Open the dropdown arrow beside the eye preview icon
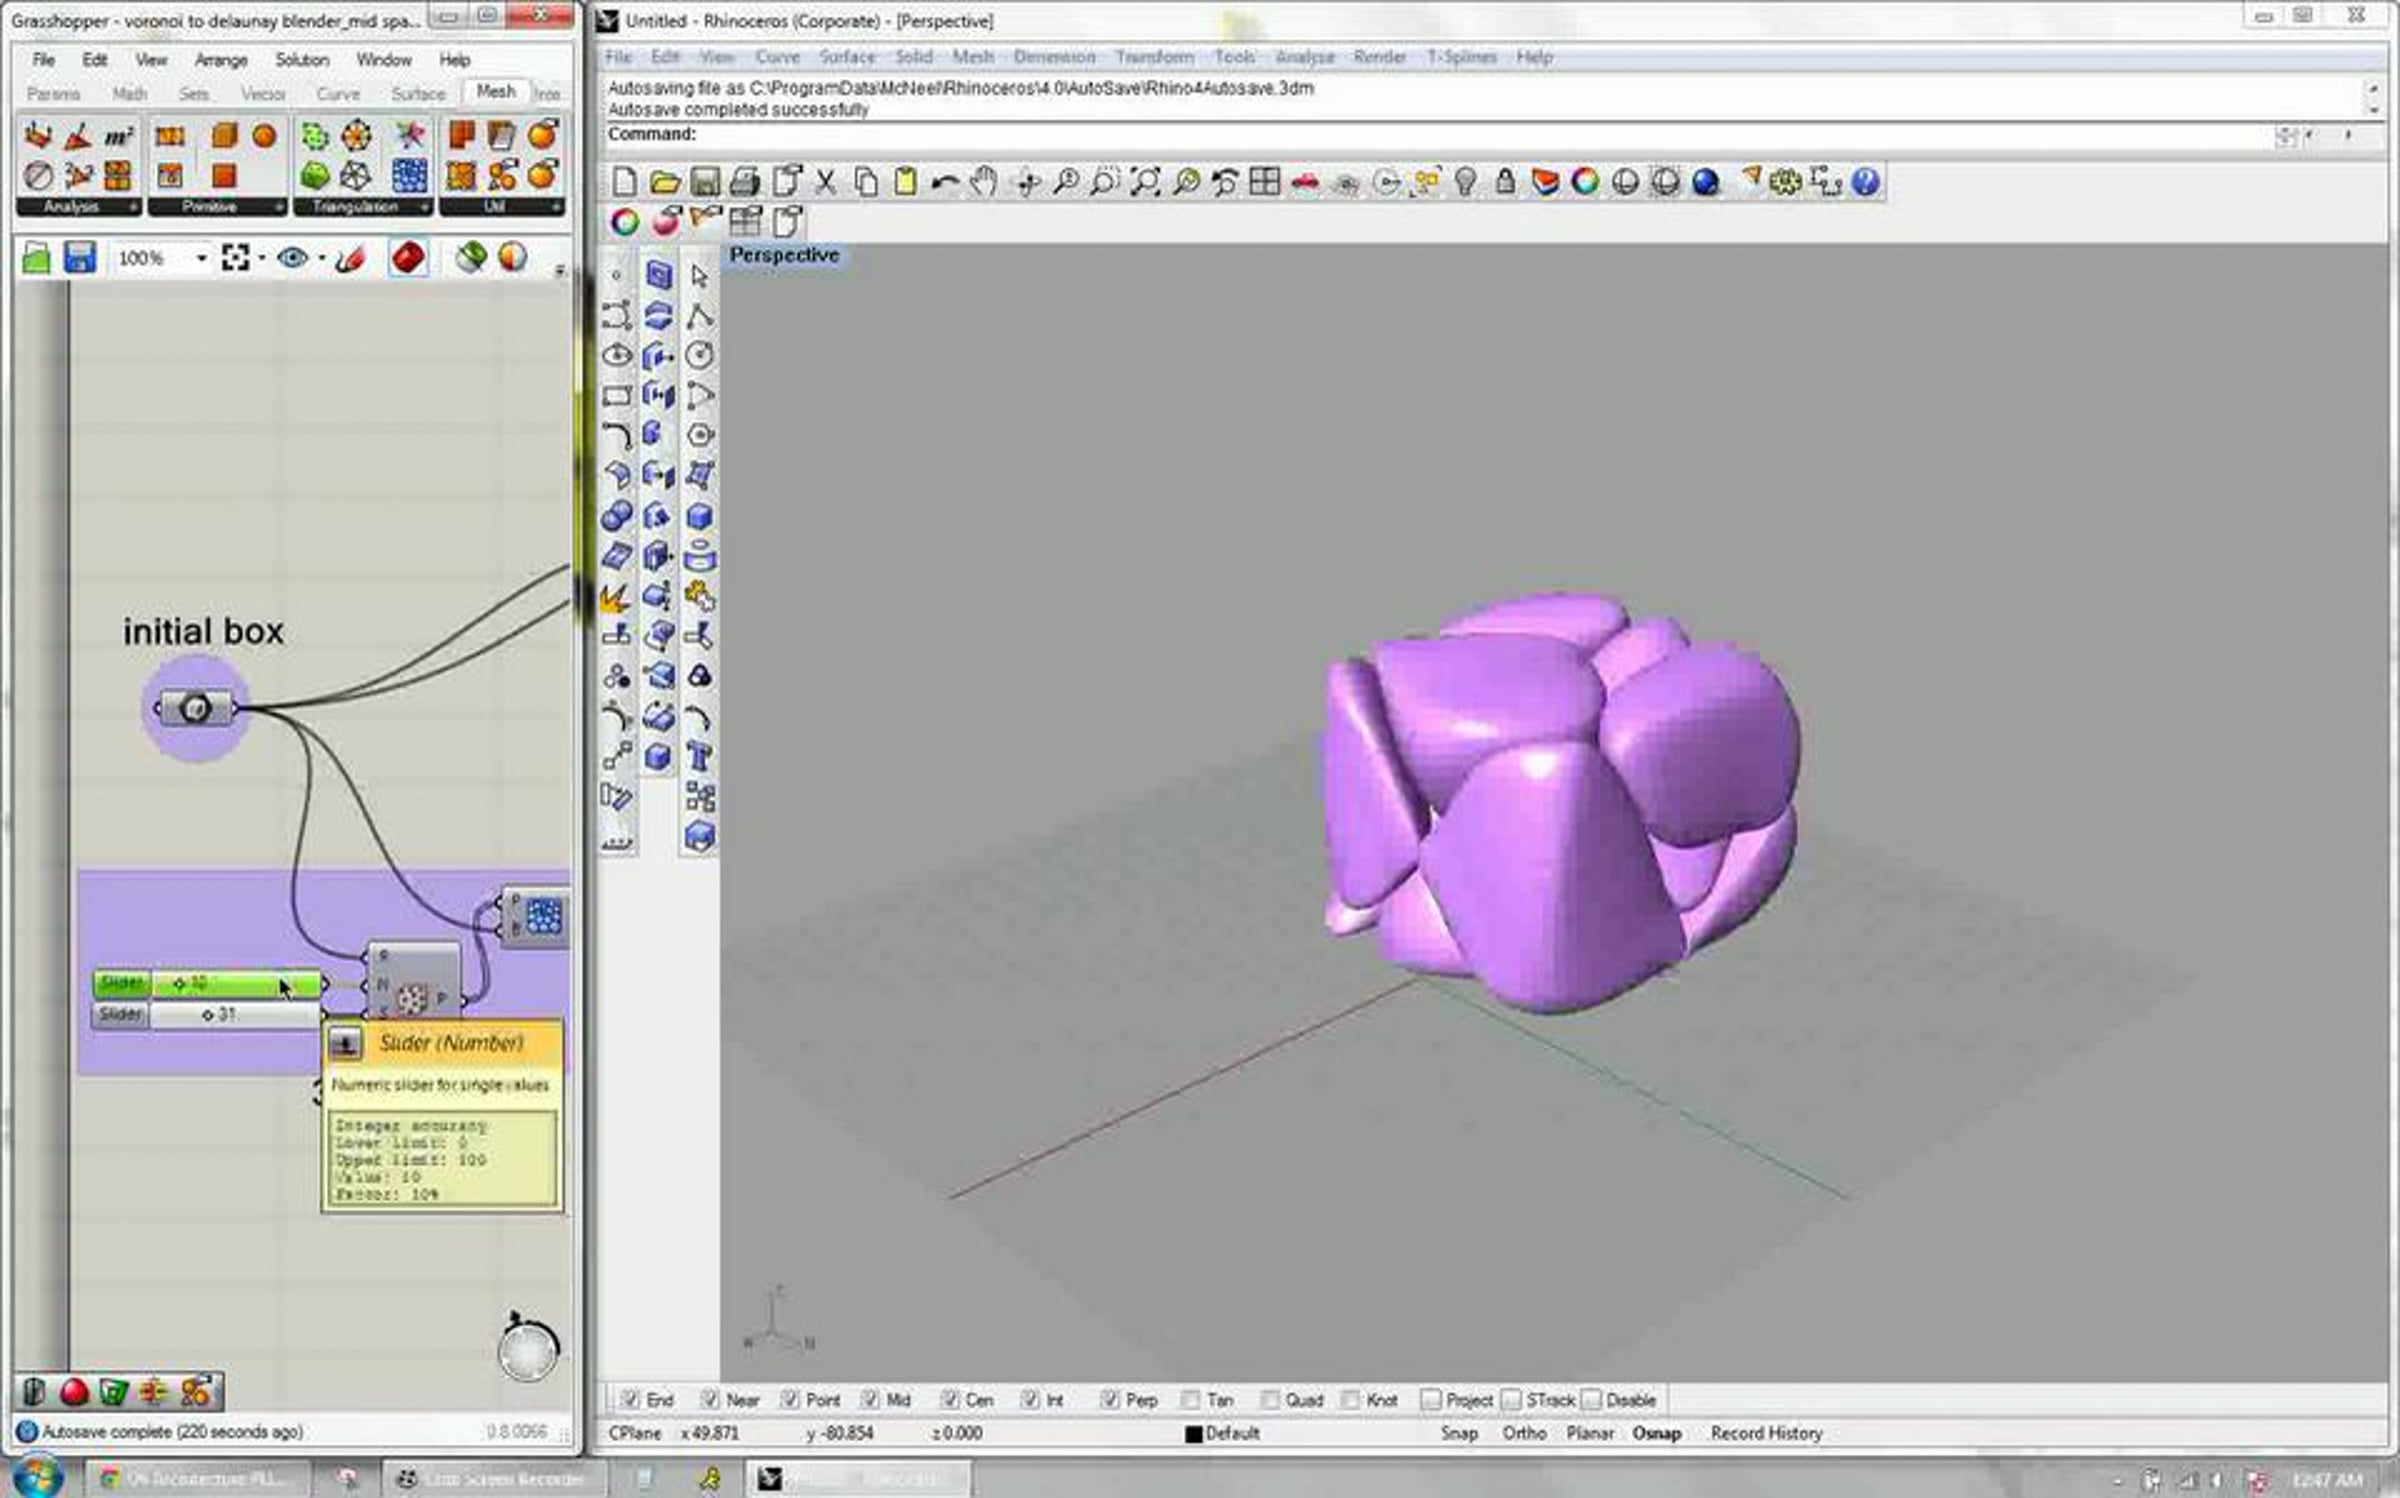Viewport: 2400px width, 1498px height. click(x=322, y=259)
